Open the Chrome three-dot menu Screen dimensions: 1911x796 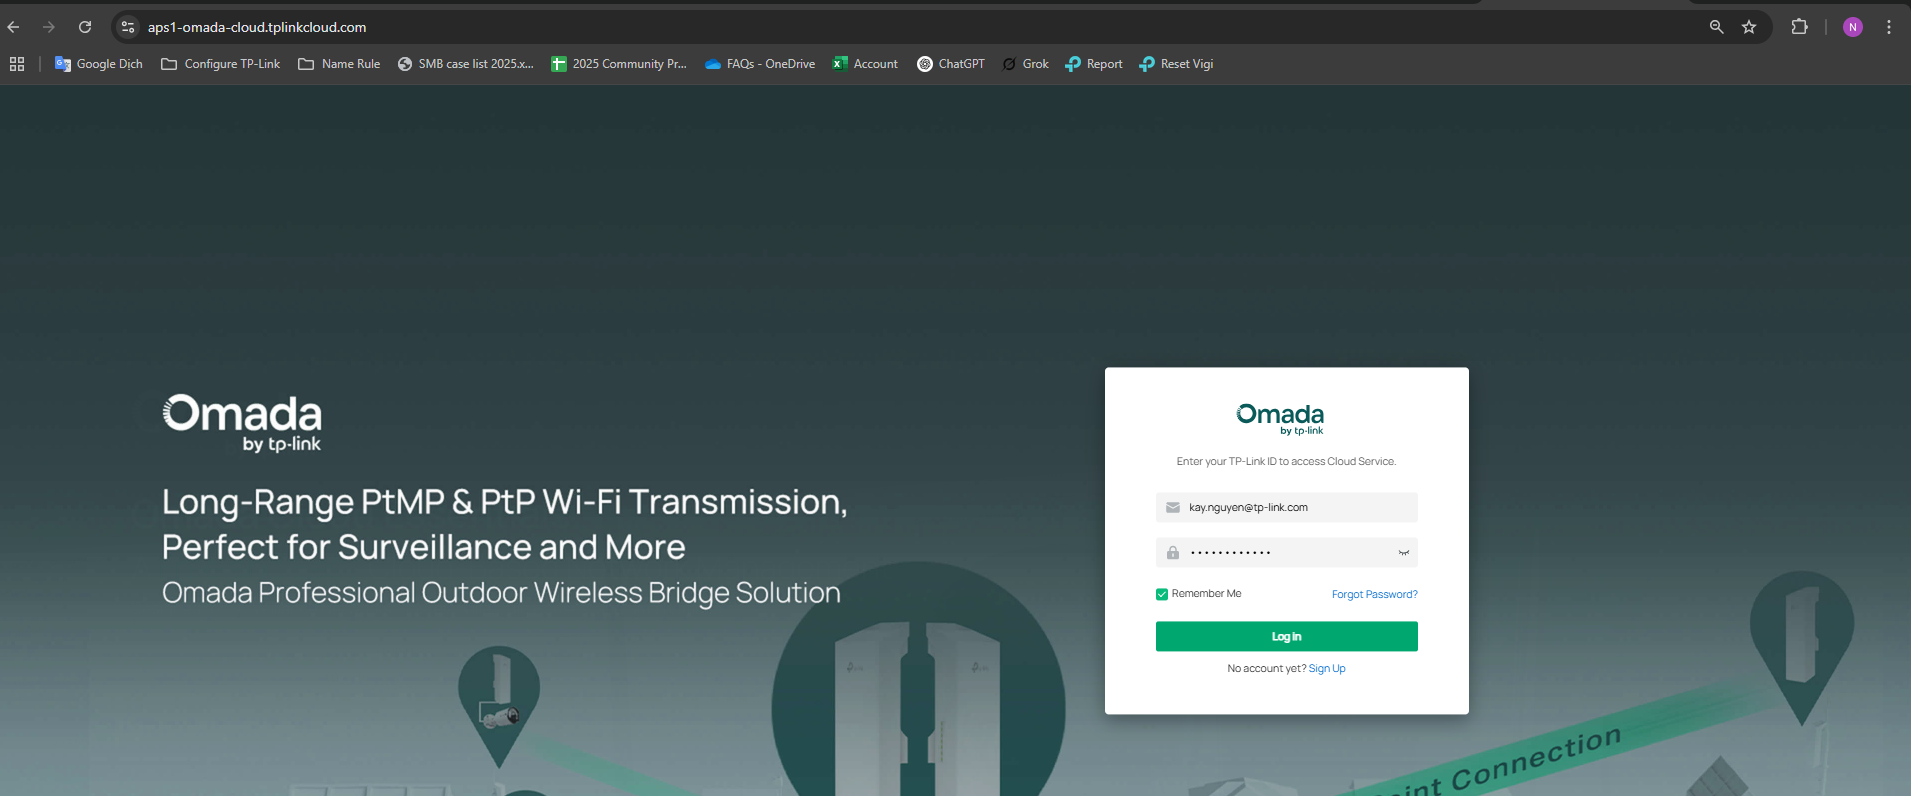(1889, 27)
